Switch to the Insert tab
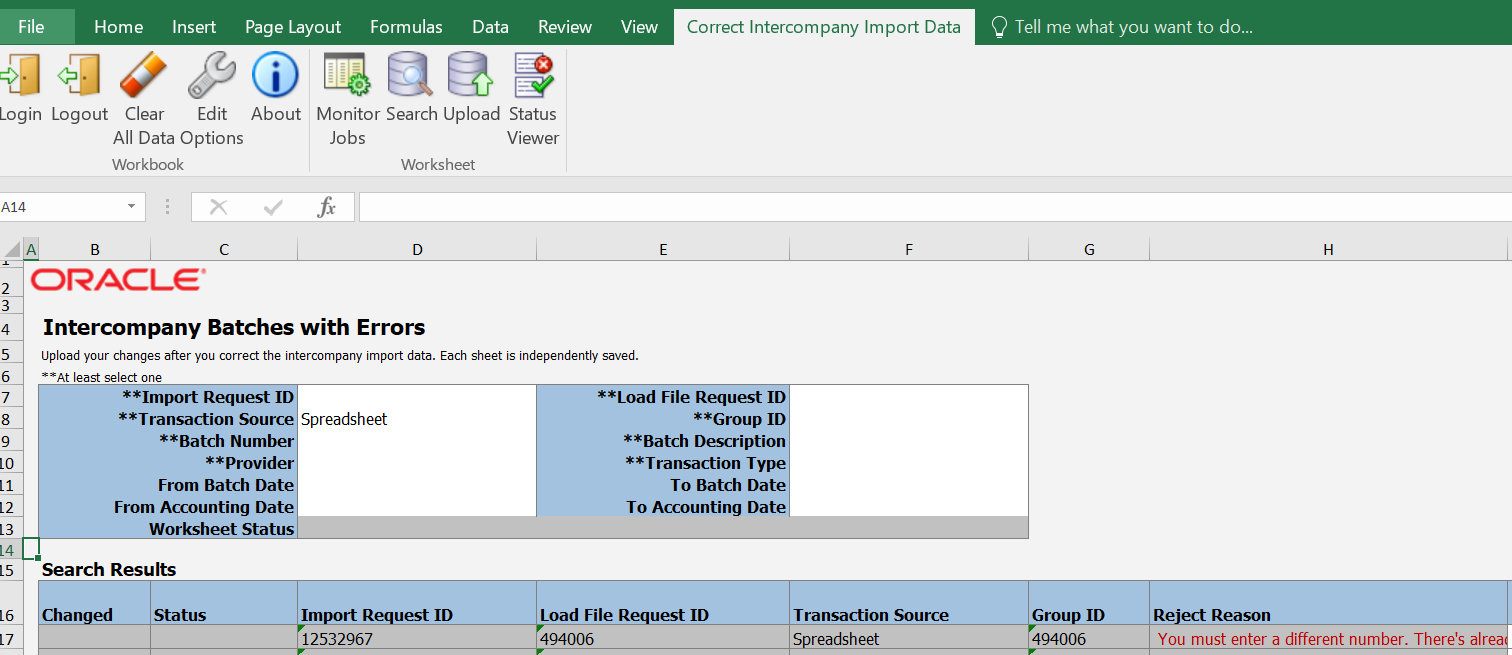This screenshot has height=655, width=1512. (194, 27)
